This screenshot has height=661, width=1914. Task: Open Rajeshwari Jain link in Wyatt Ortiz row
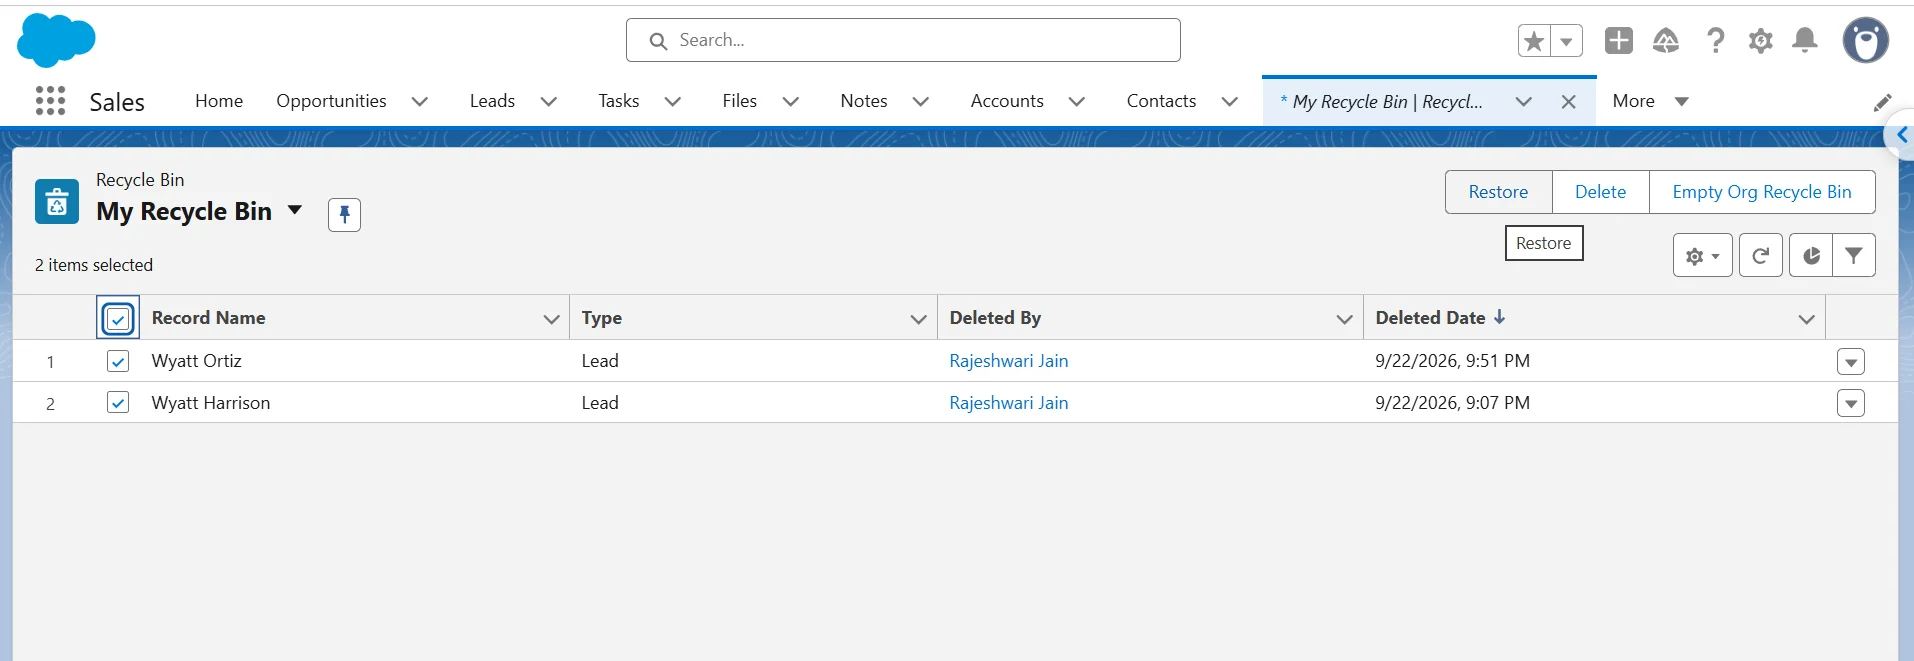pyautogui.click(x=1008, y=361)
